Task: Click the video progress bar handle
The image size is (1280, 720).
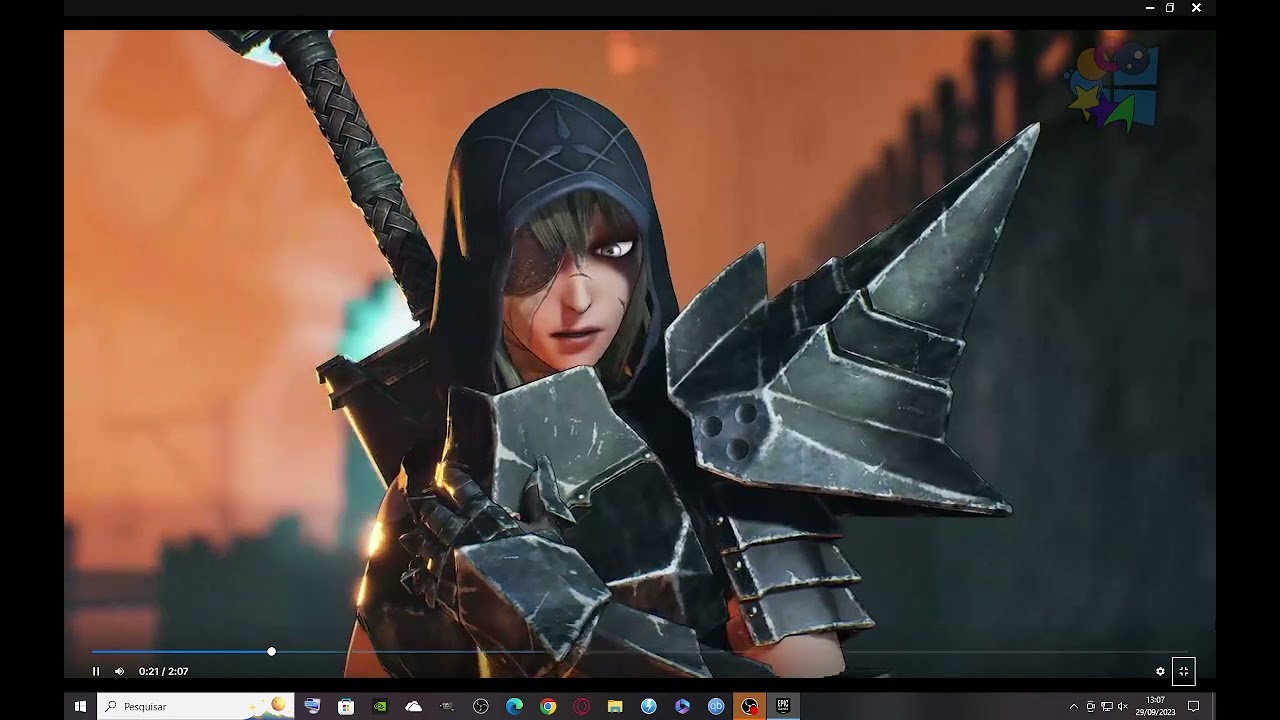Action: coord(271,652)
